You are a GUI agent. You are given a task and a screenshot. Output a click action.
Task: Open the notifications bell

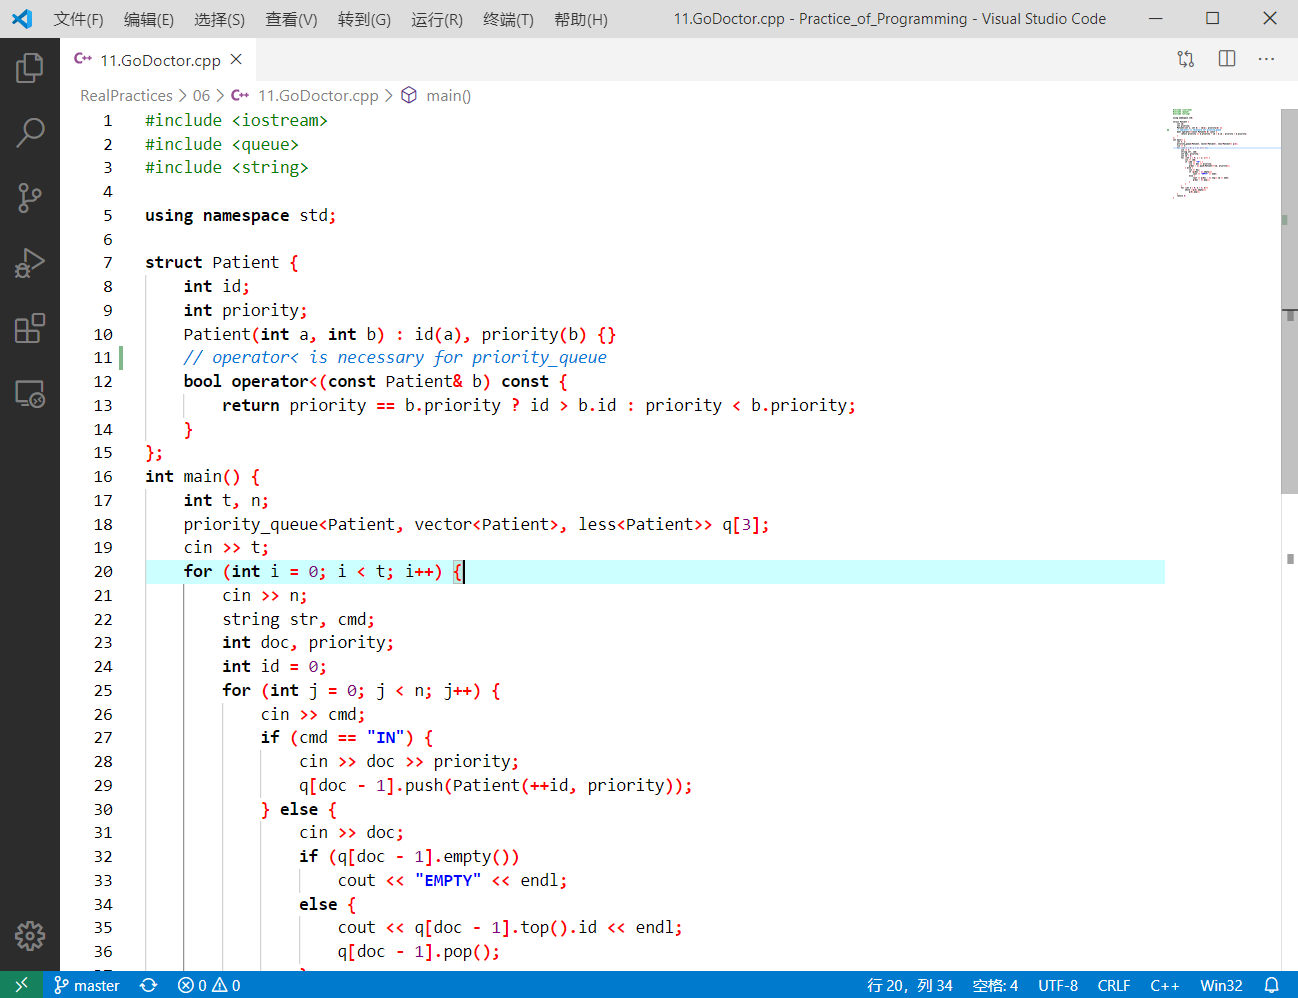[1273, 985]
